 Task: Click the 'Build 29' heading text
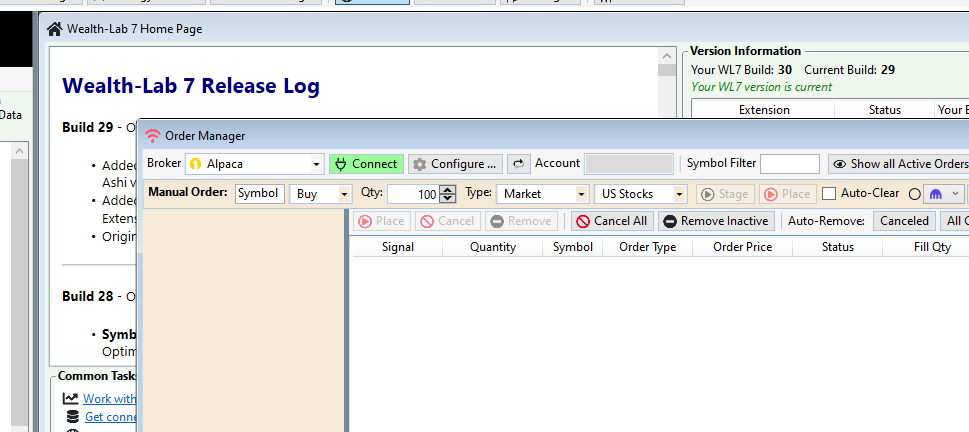[x=88, y=127]
